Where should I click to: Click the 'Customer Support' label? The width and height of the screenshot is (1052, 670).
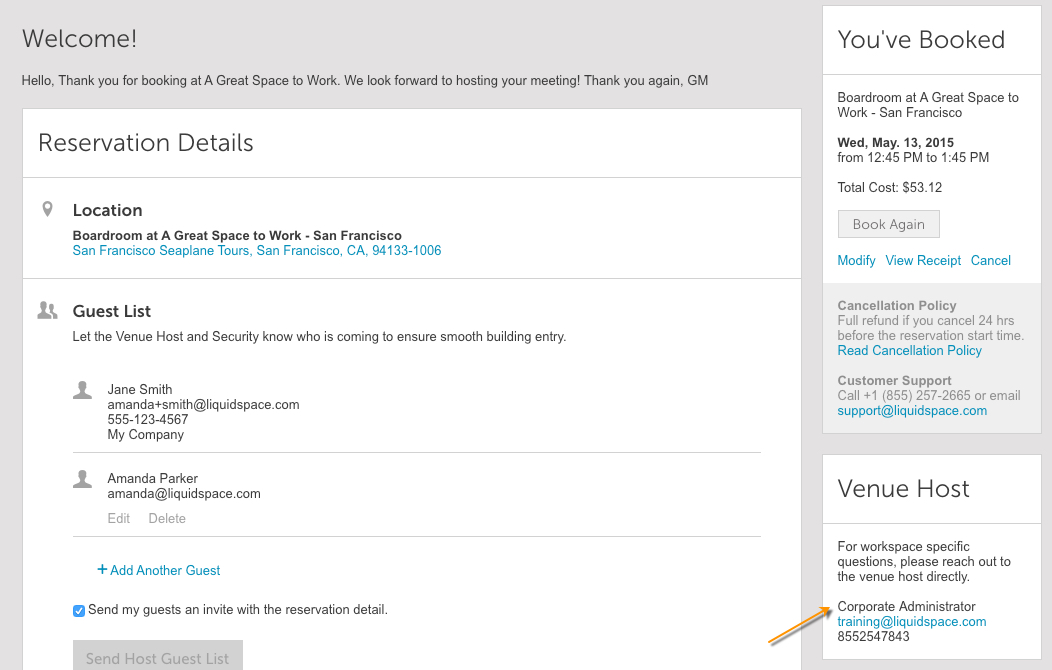[894, 381]
